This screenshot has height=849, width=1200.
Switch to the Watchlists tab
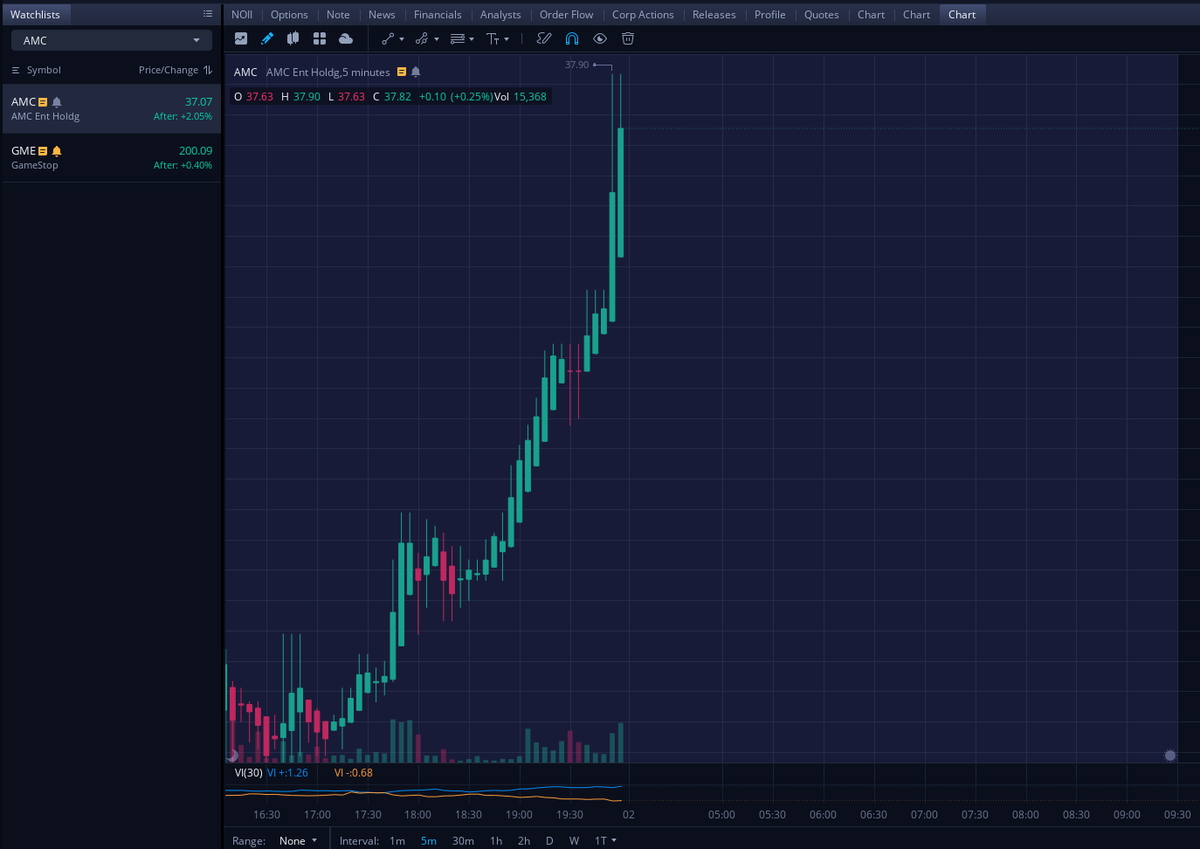click(35, 14)
